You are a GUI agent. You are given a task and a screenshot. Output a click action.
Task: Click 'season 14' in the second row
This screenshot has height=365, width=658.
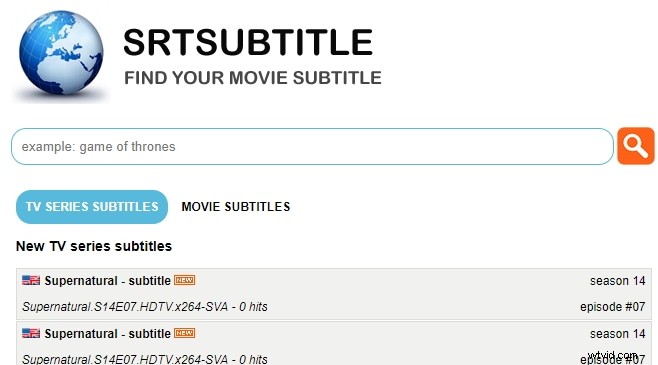pos(617,334)
